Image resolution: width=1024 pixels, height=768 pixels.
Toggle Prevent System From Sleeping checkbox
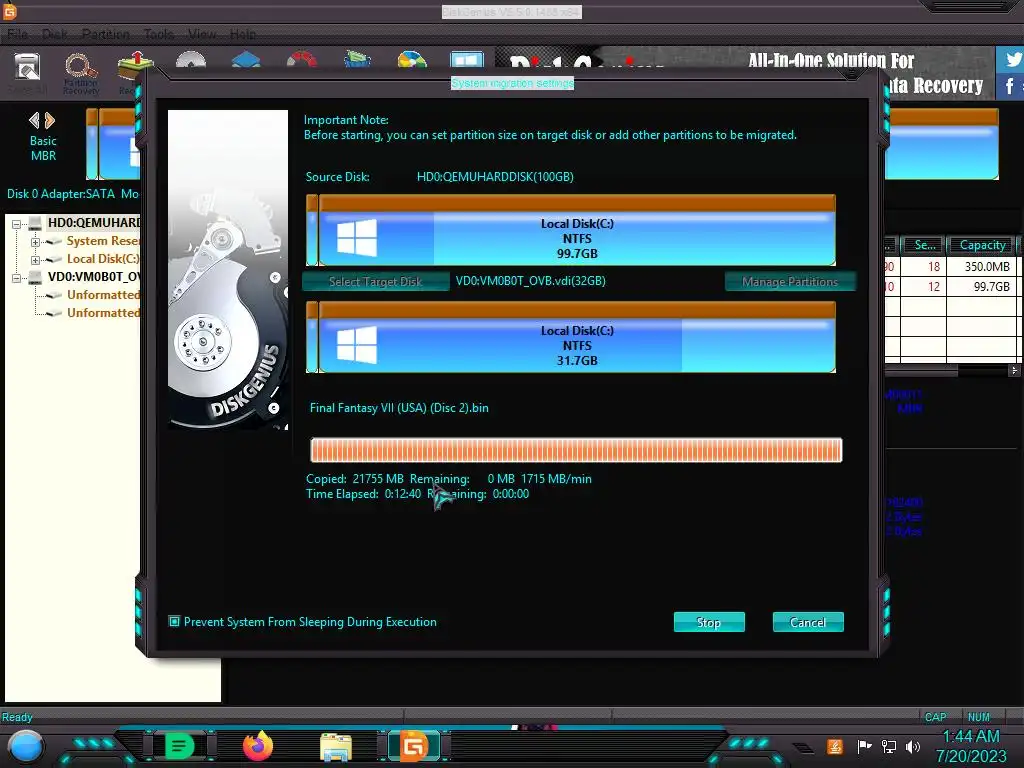pyautogui.click(x=174, y=621)
